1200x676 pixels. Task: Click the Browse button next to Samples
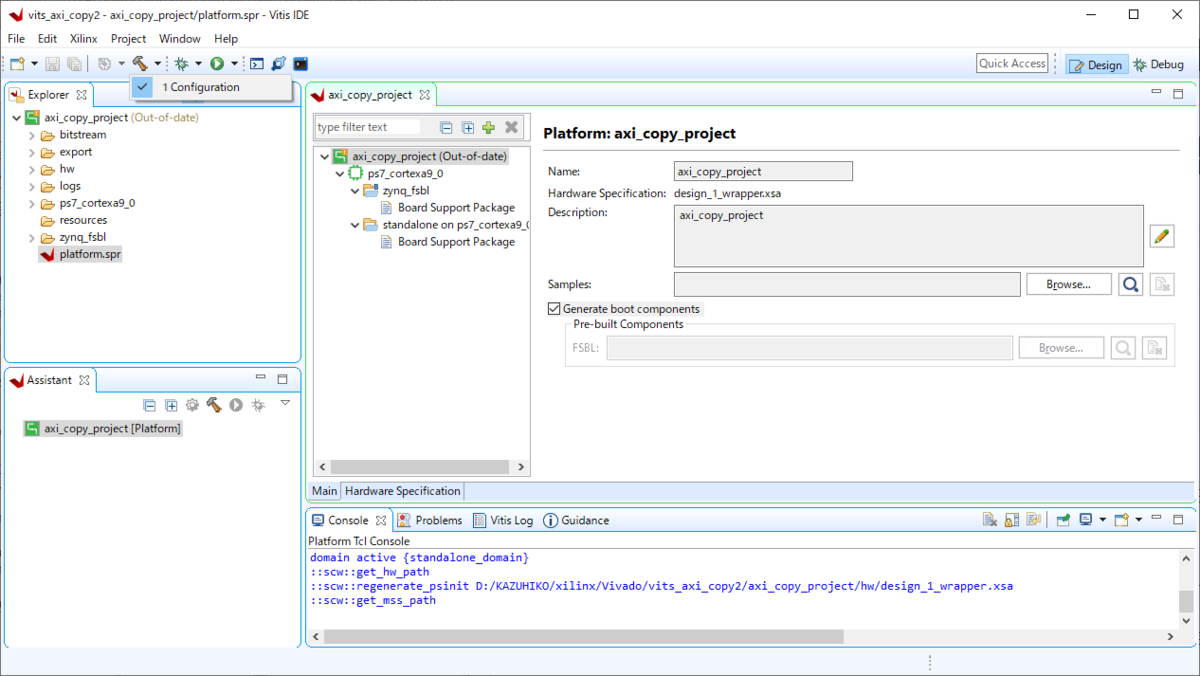(x=1068, y=284)
